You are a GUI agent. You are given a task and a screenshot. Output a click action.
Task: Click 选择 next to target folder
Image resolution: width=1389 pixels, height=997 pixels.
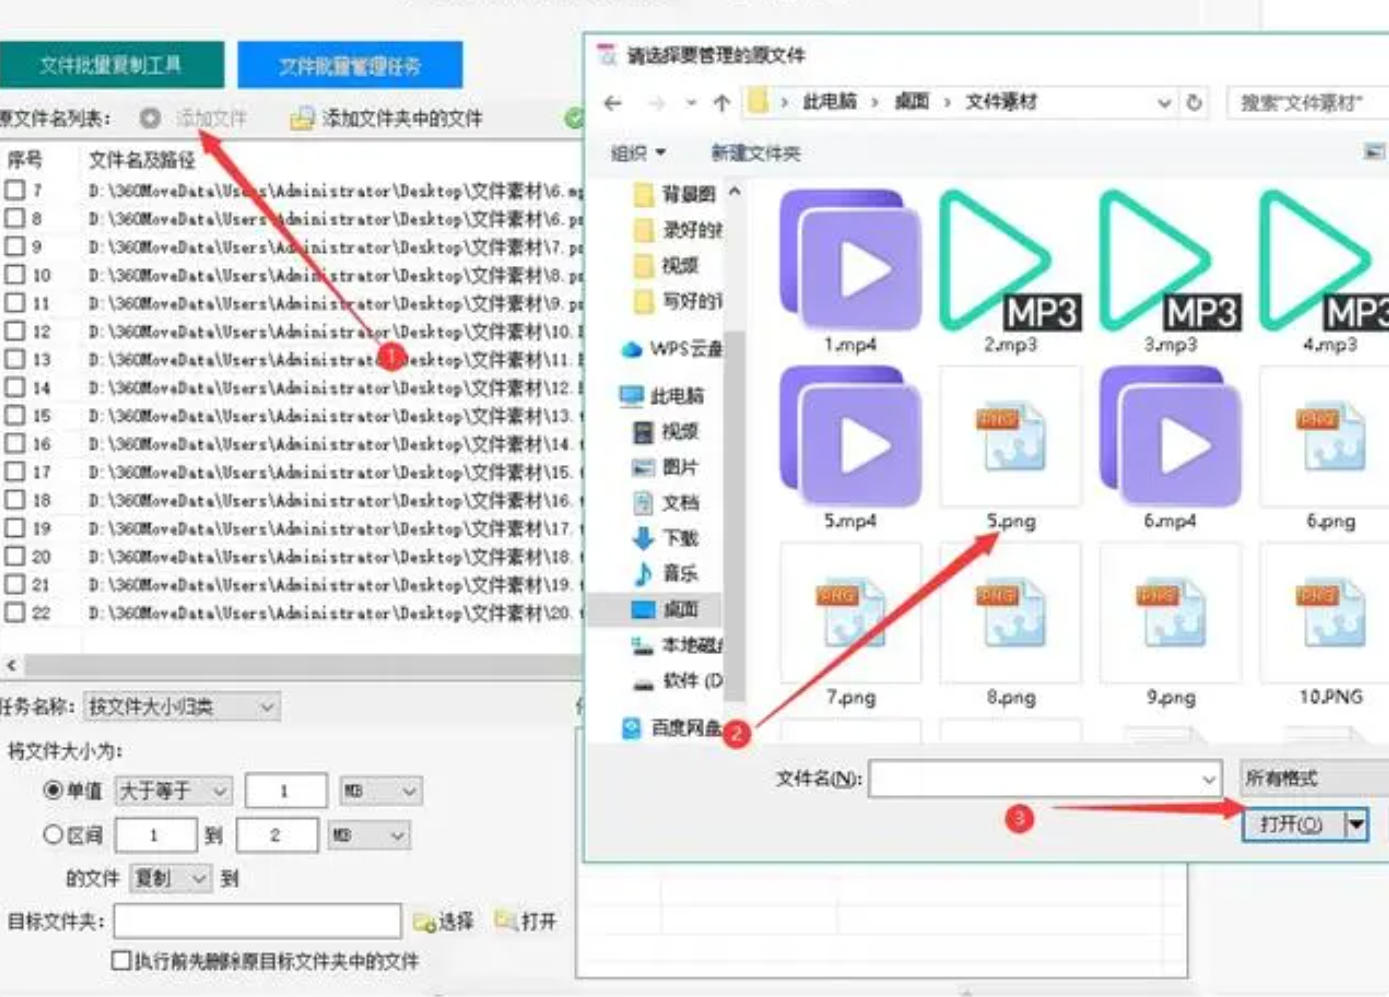click(x=444, y=921)
